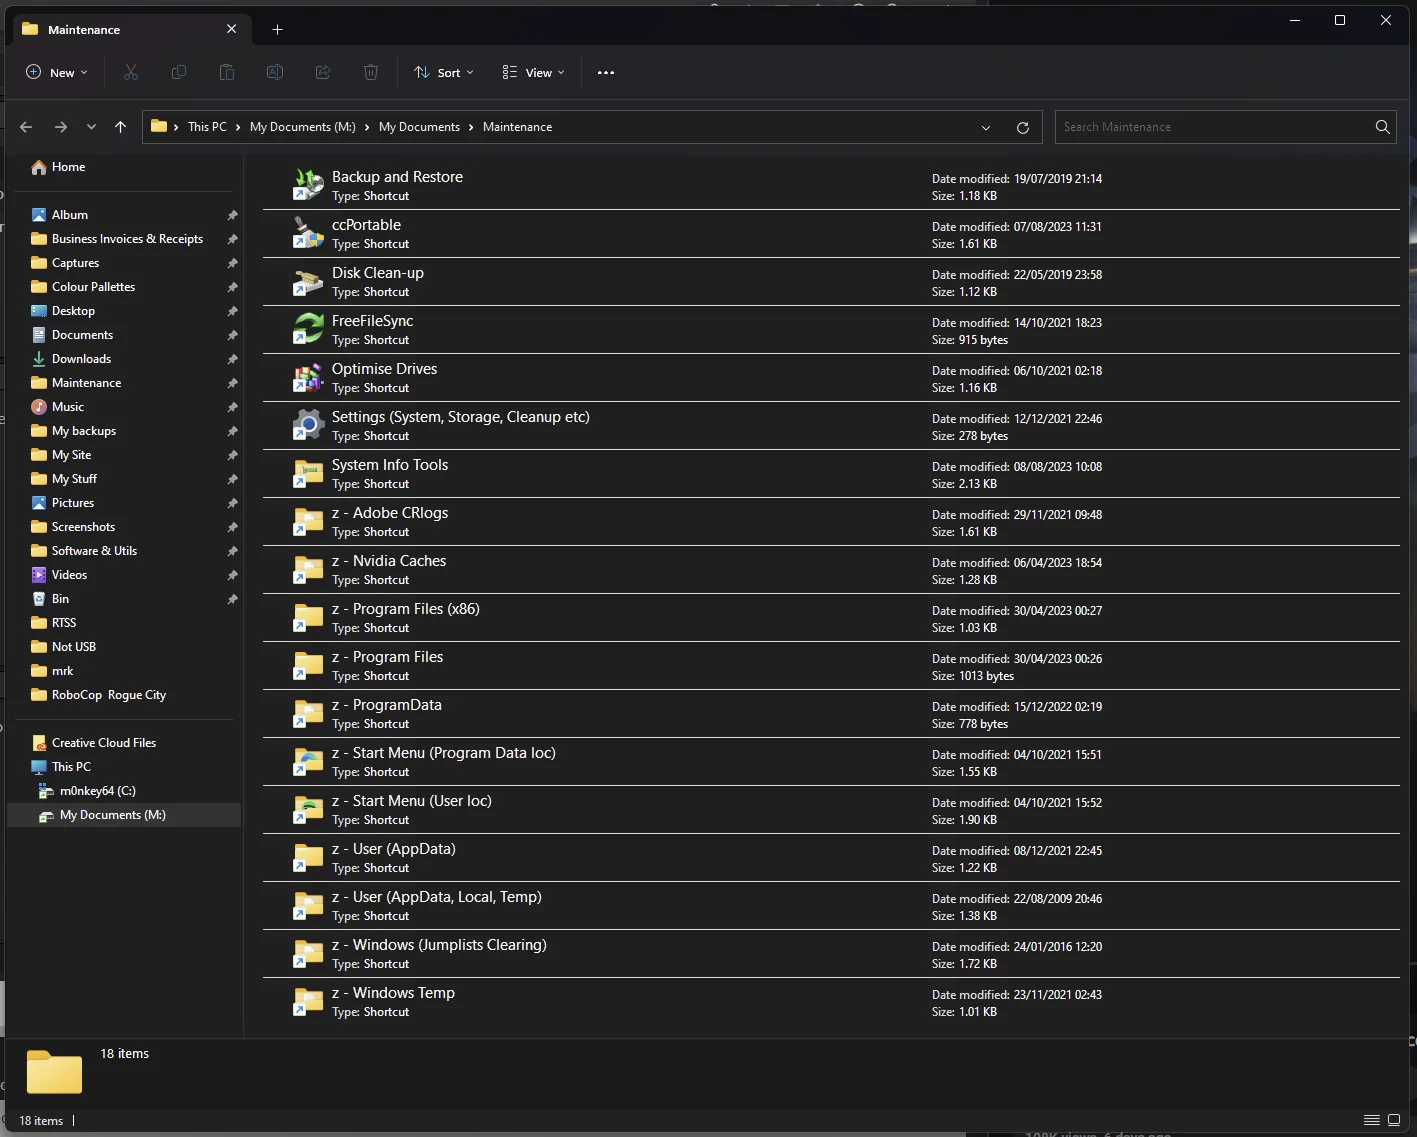Open the See more ellipsis menu
Viewport: 1417px width, 1137px height.
click(x=606, y=72)
